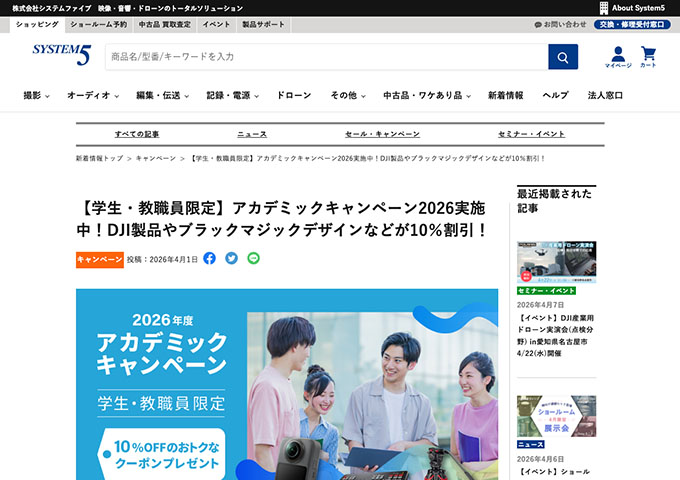This screenshot has width=680, height=480.
Task: Open the ドローン menu item
Action: point(294,95)
